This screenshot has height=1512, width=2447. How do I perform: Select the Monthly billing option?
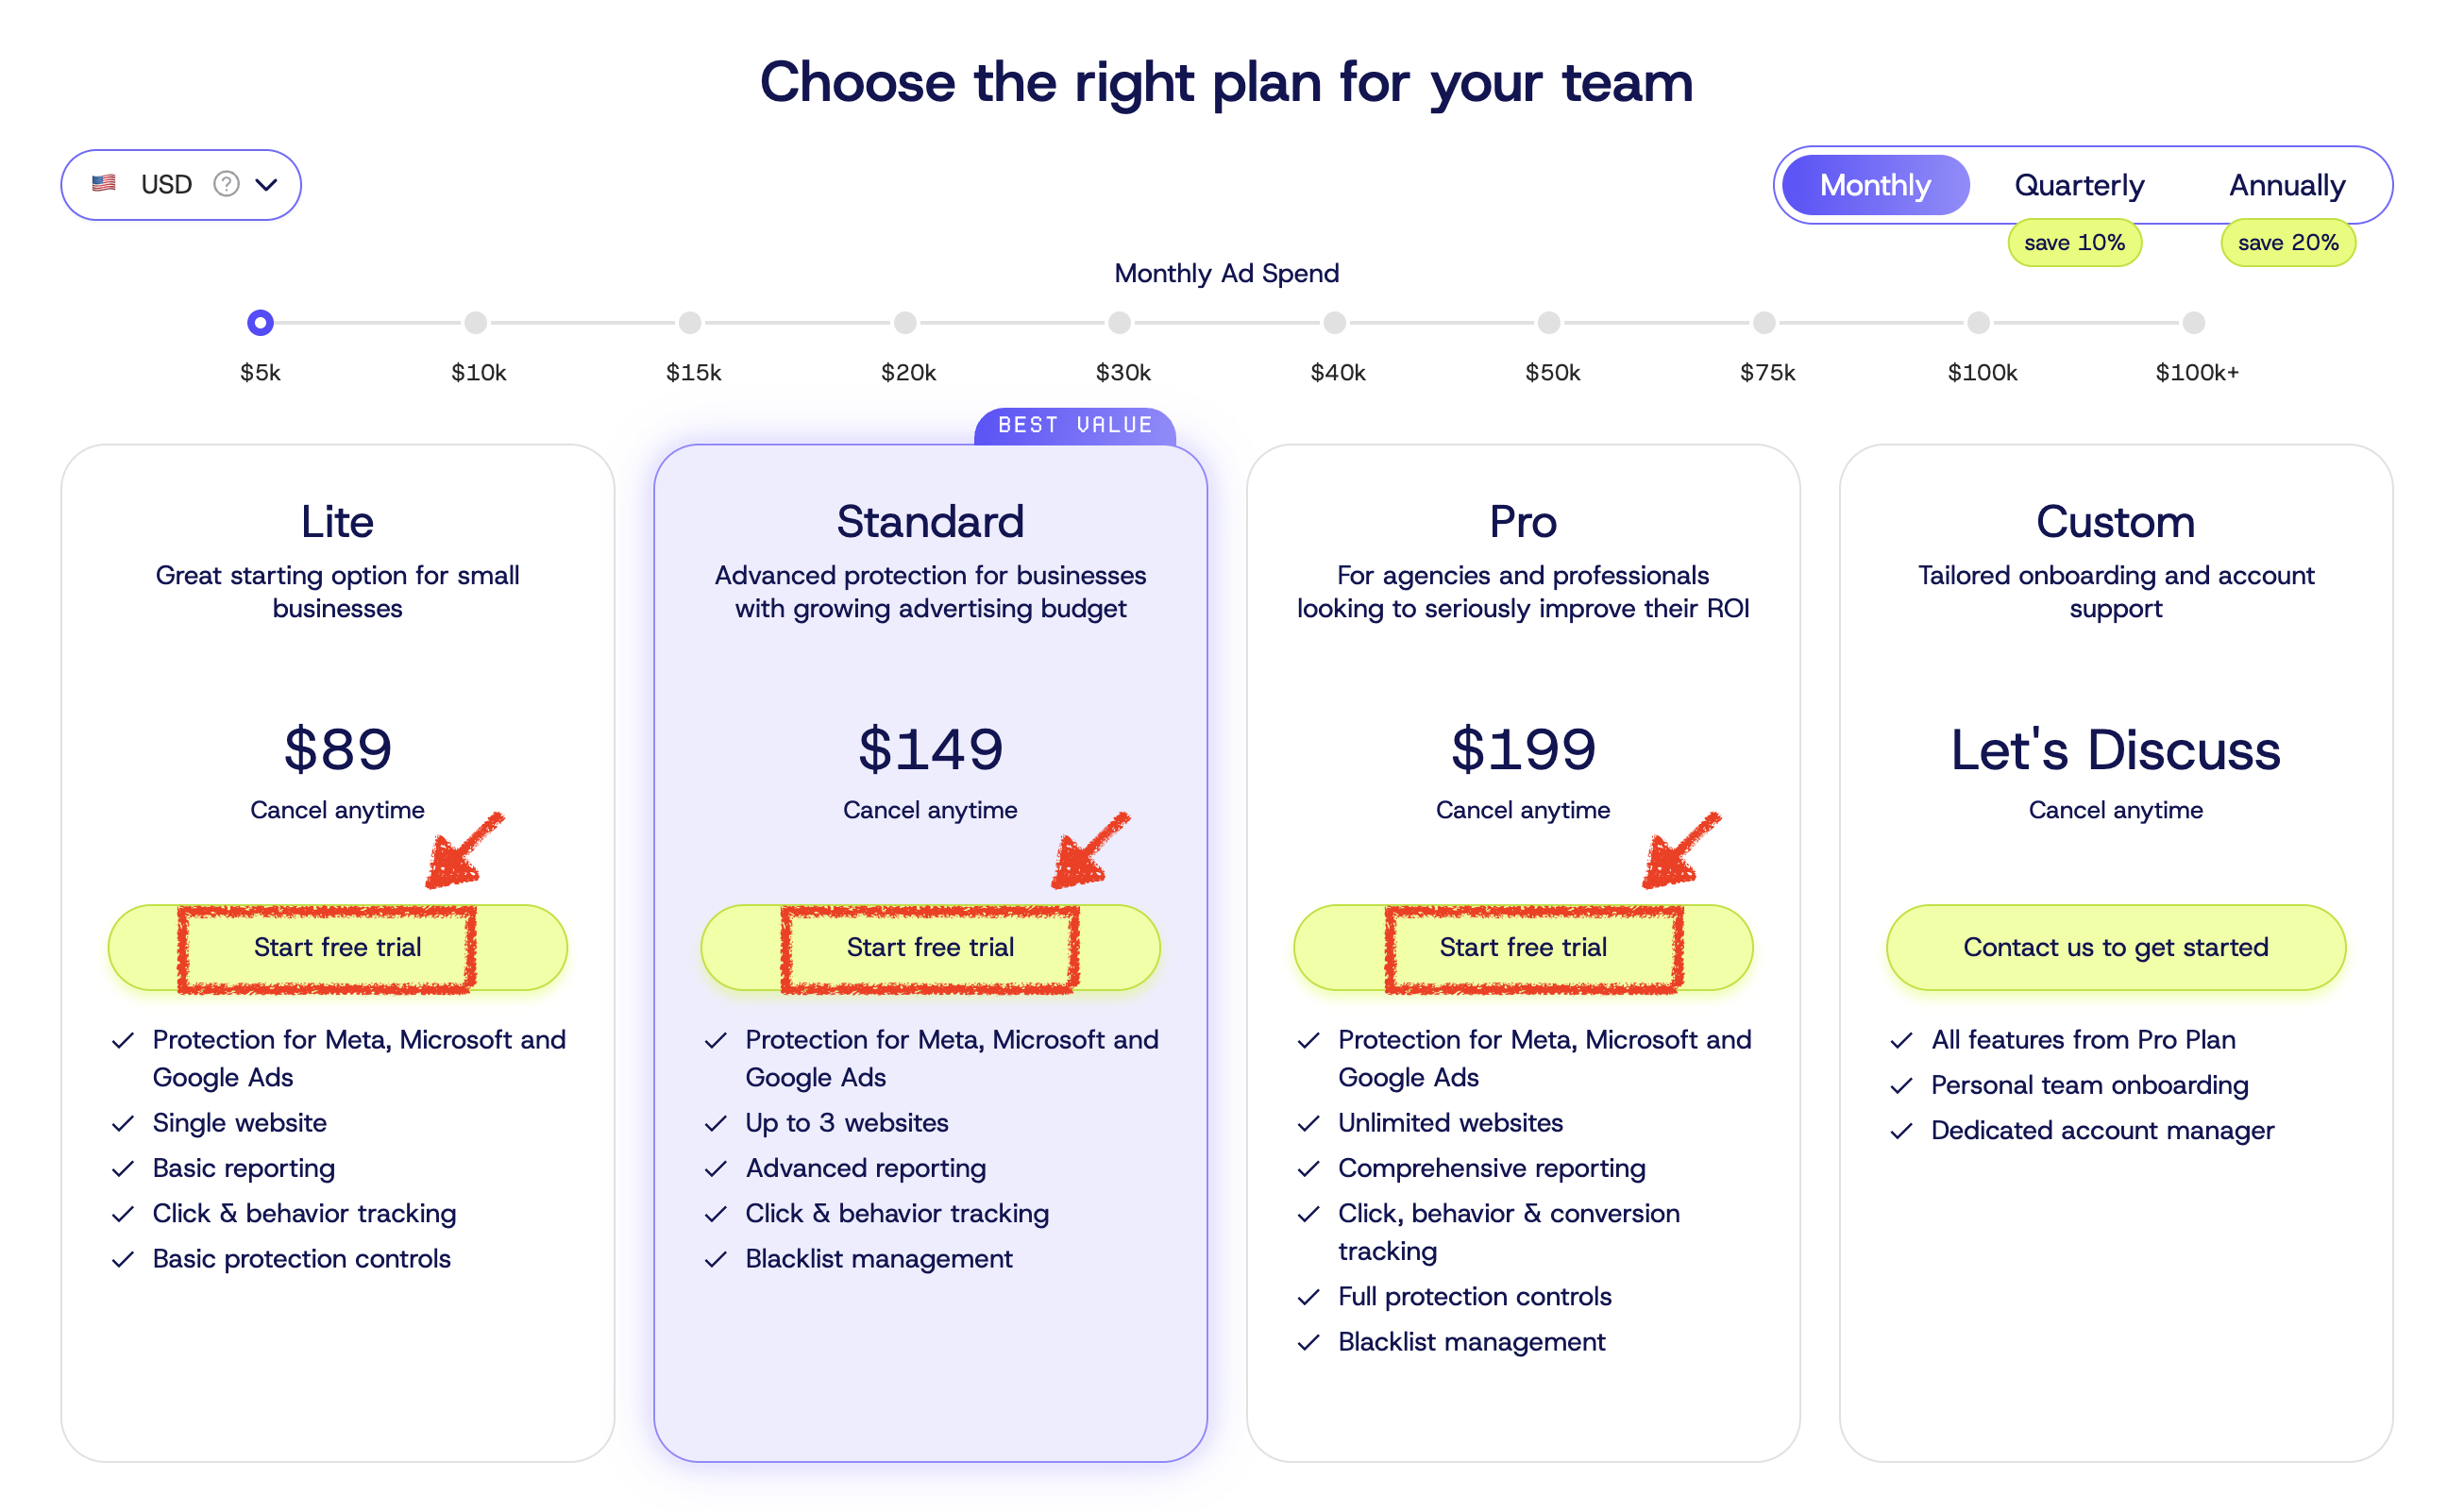point(1873,185)
